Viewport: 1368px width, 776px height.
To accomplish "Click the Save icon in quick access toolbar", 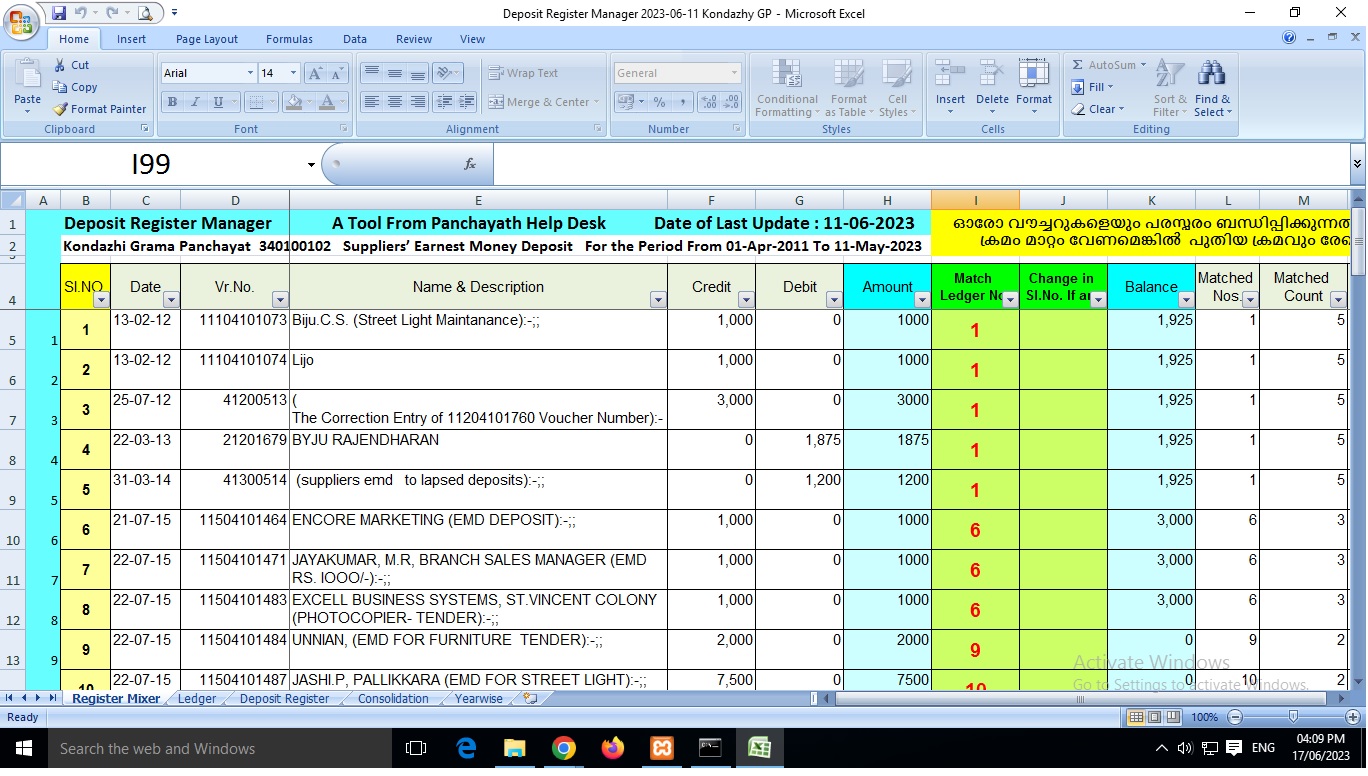I will 59,13.
